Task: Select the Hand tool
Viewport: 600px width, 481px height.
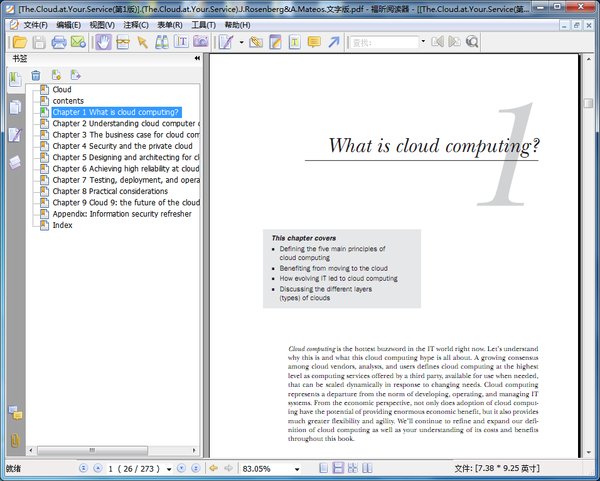Action: point(102,42)
